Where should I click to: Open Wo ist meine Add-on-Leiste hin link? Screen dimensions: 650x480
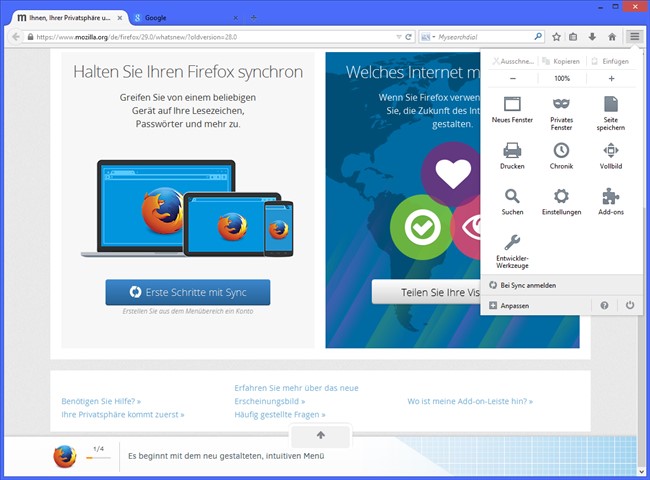tap(470, 401)
